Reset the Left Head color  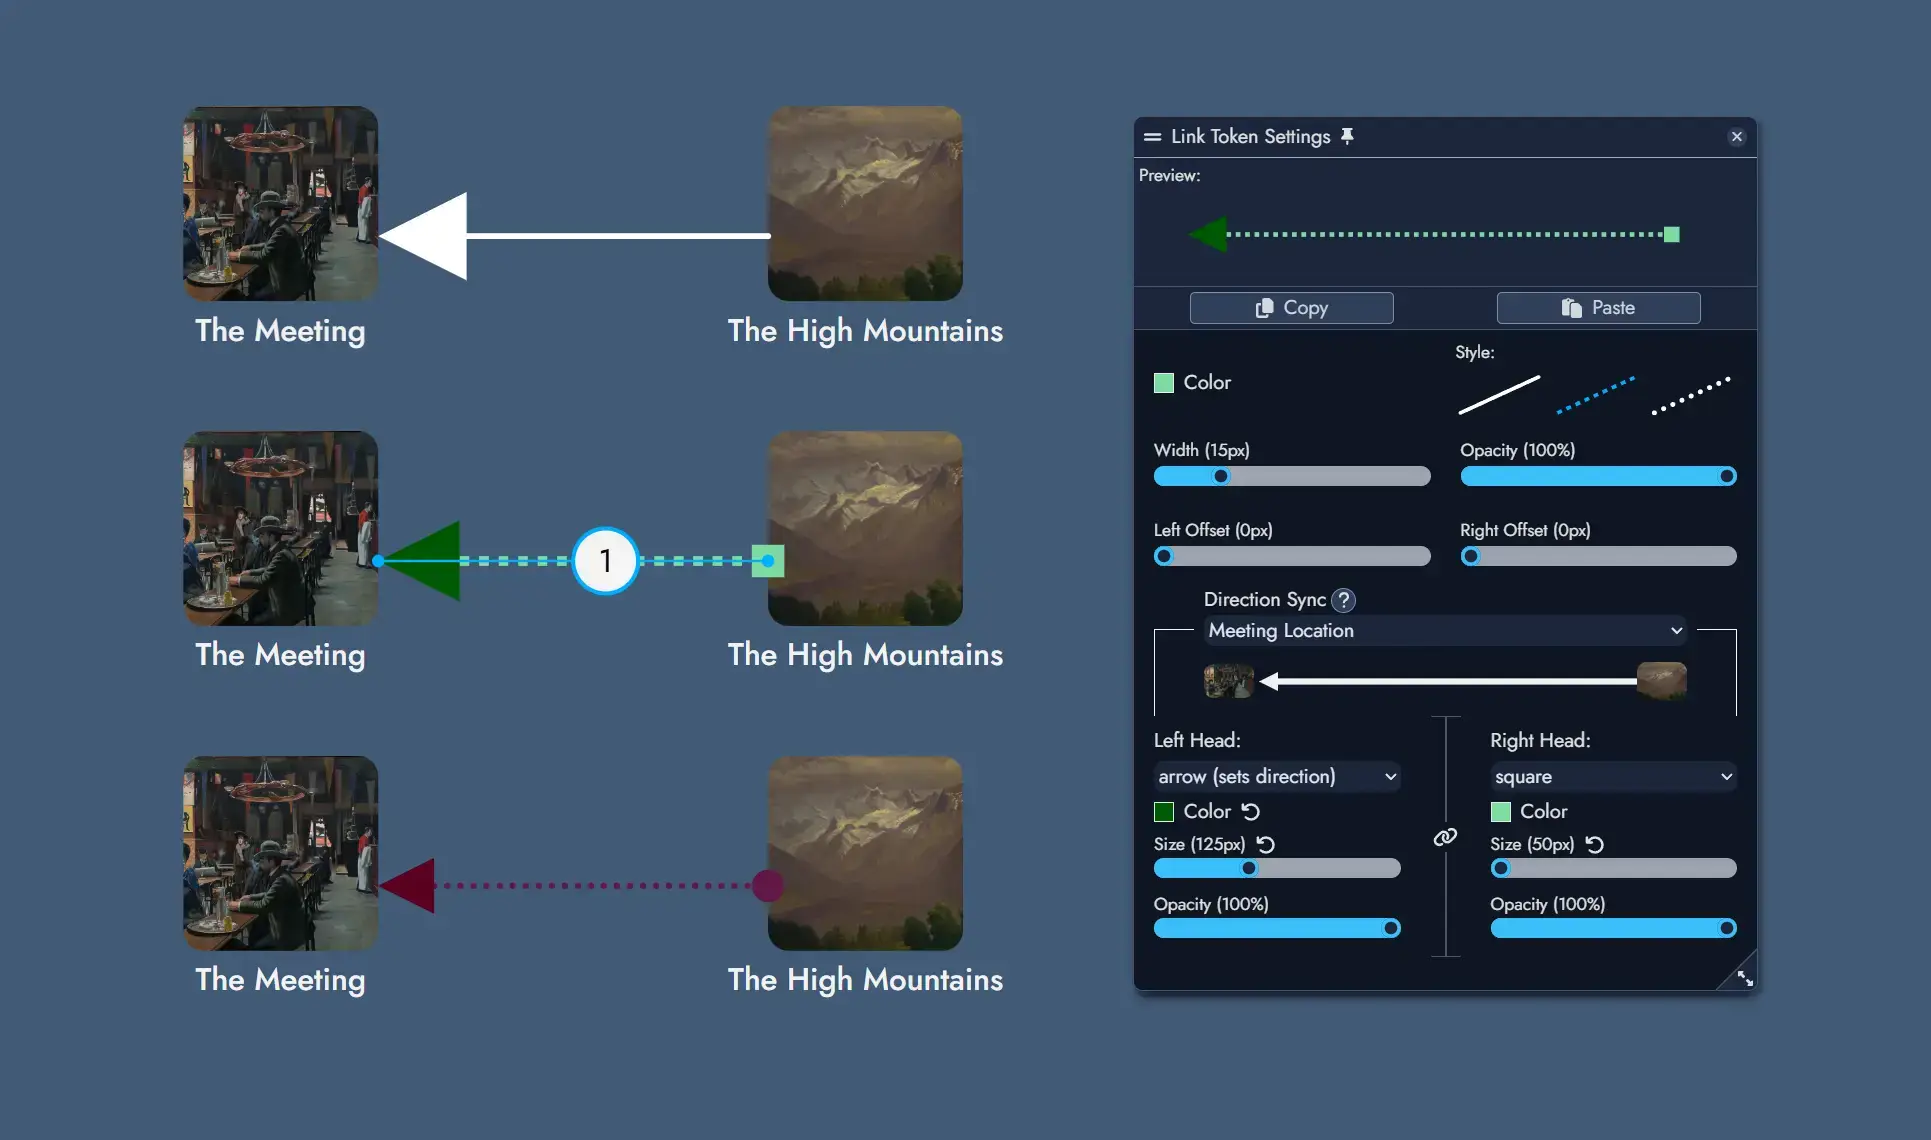(x=1251, y=811)
